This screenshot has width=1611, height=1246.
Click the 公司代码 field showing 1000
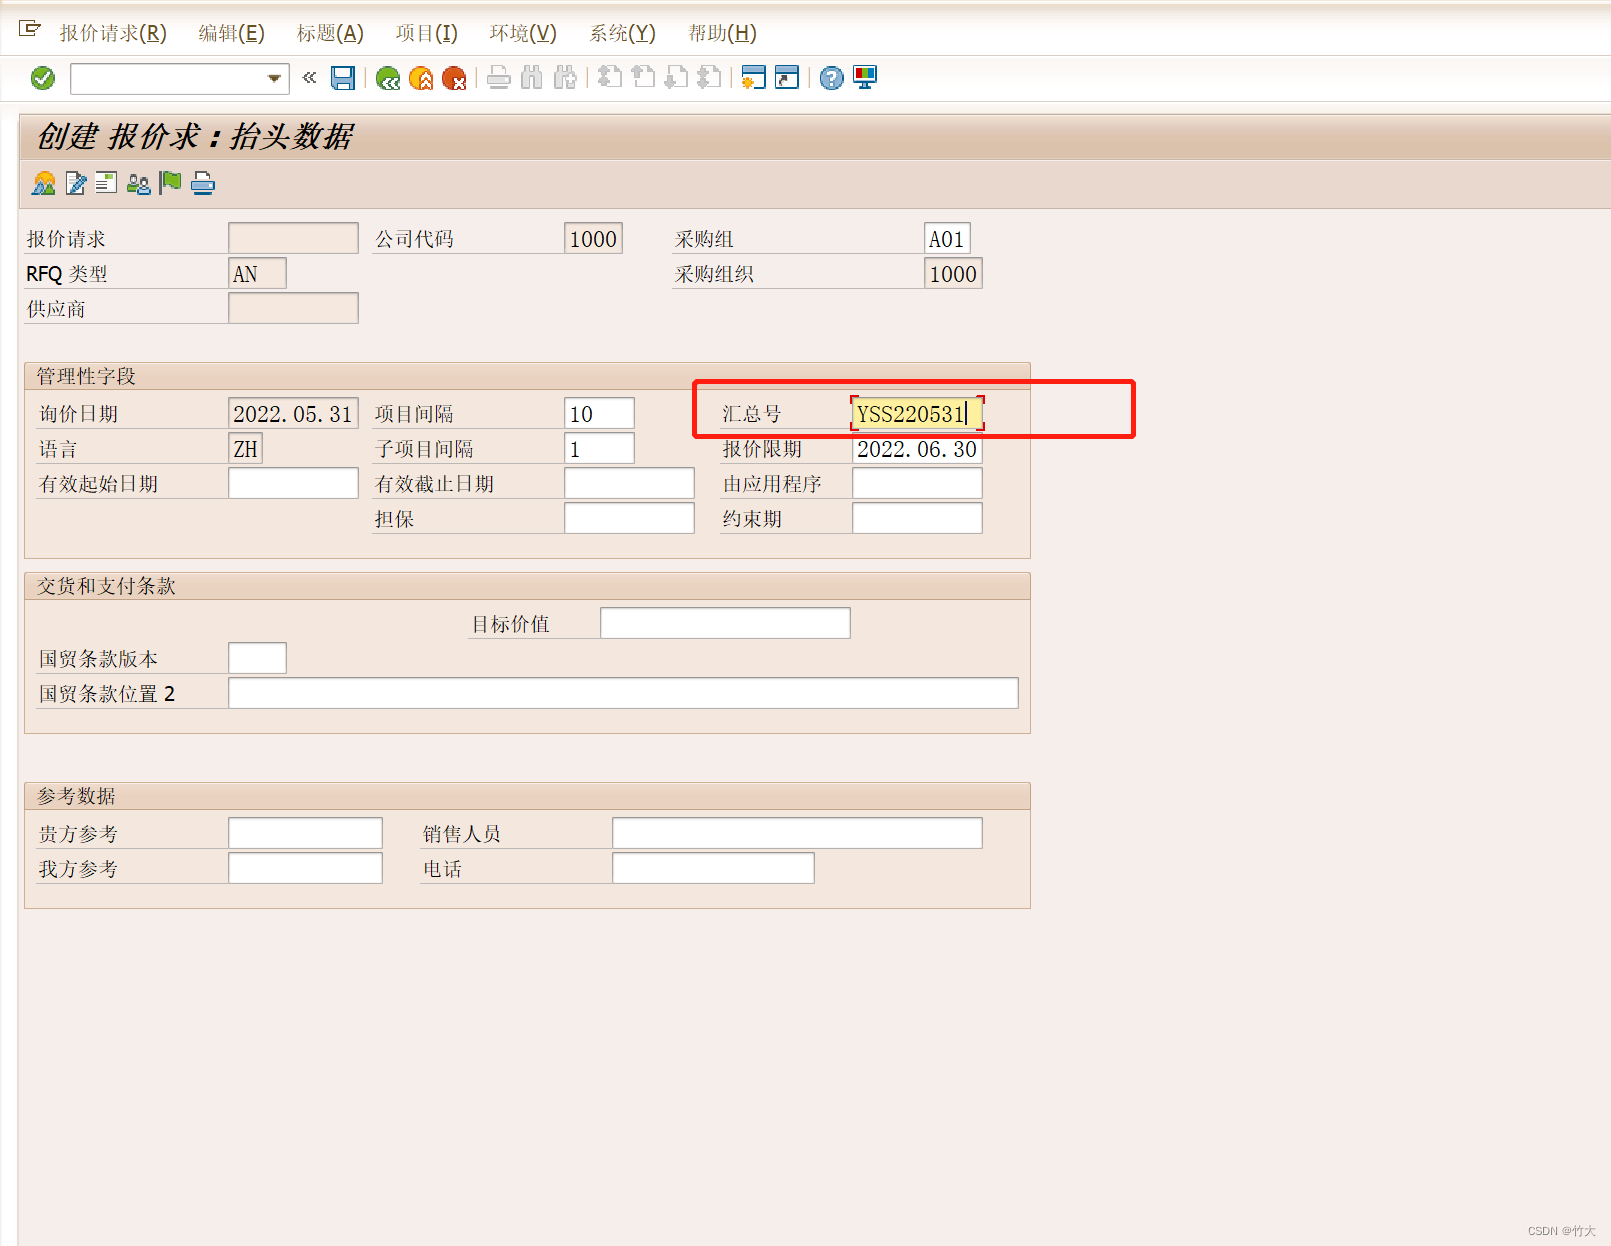(x=593, y=238)
